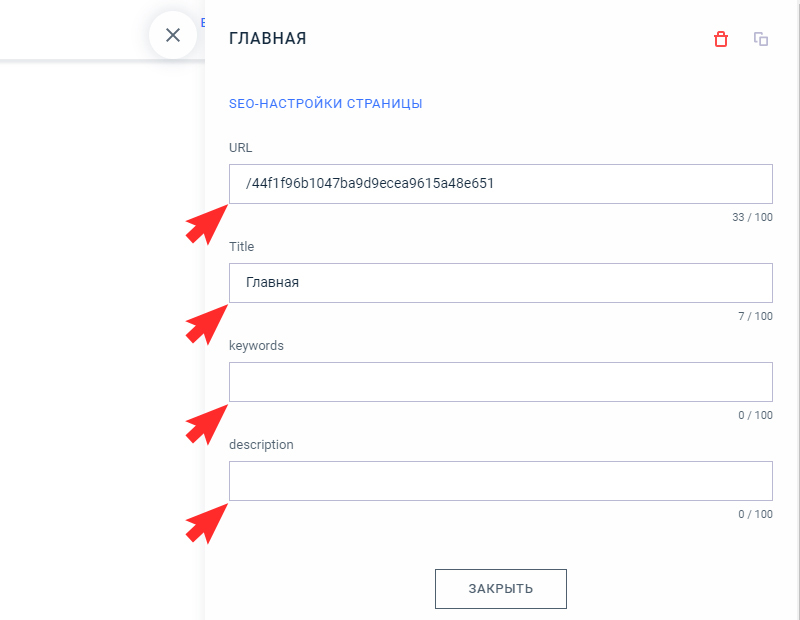Click into the Title field containing Главная

click(501, 283)
